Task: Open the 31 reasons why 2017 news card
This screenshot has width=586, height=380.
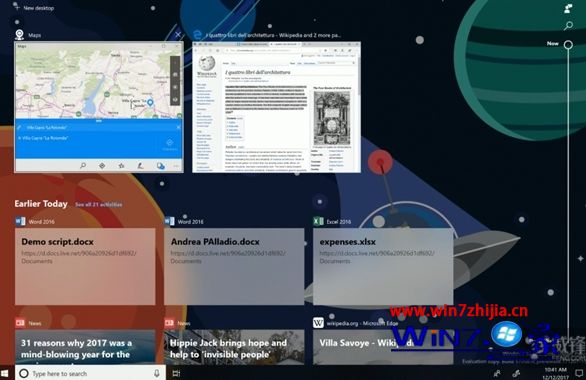Action: click(85, 347)
